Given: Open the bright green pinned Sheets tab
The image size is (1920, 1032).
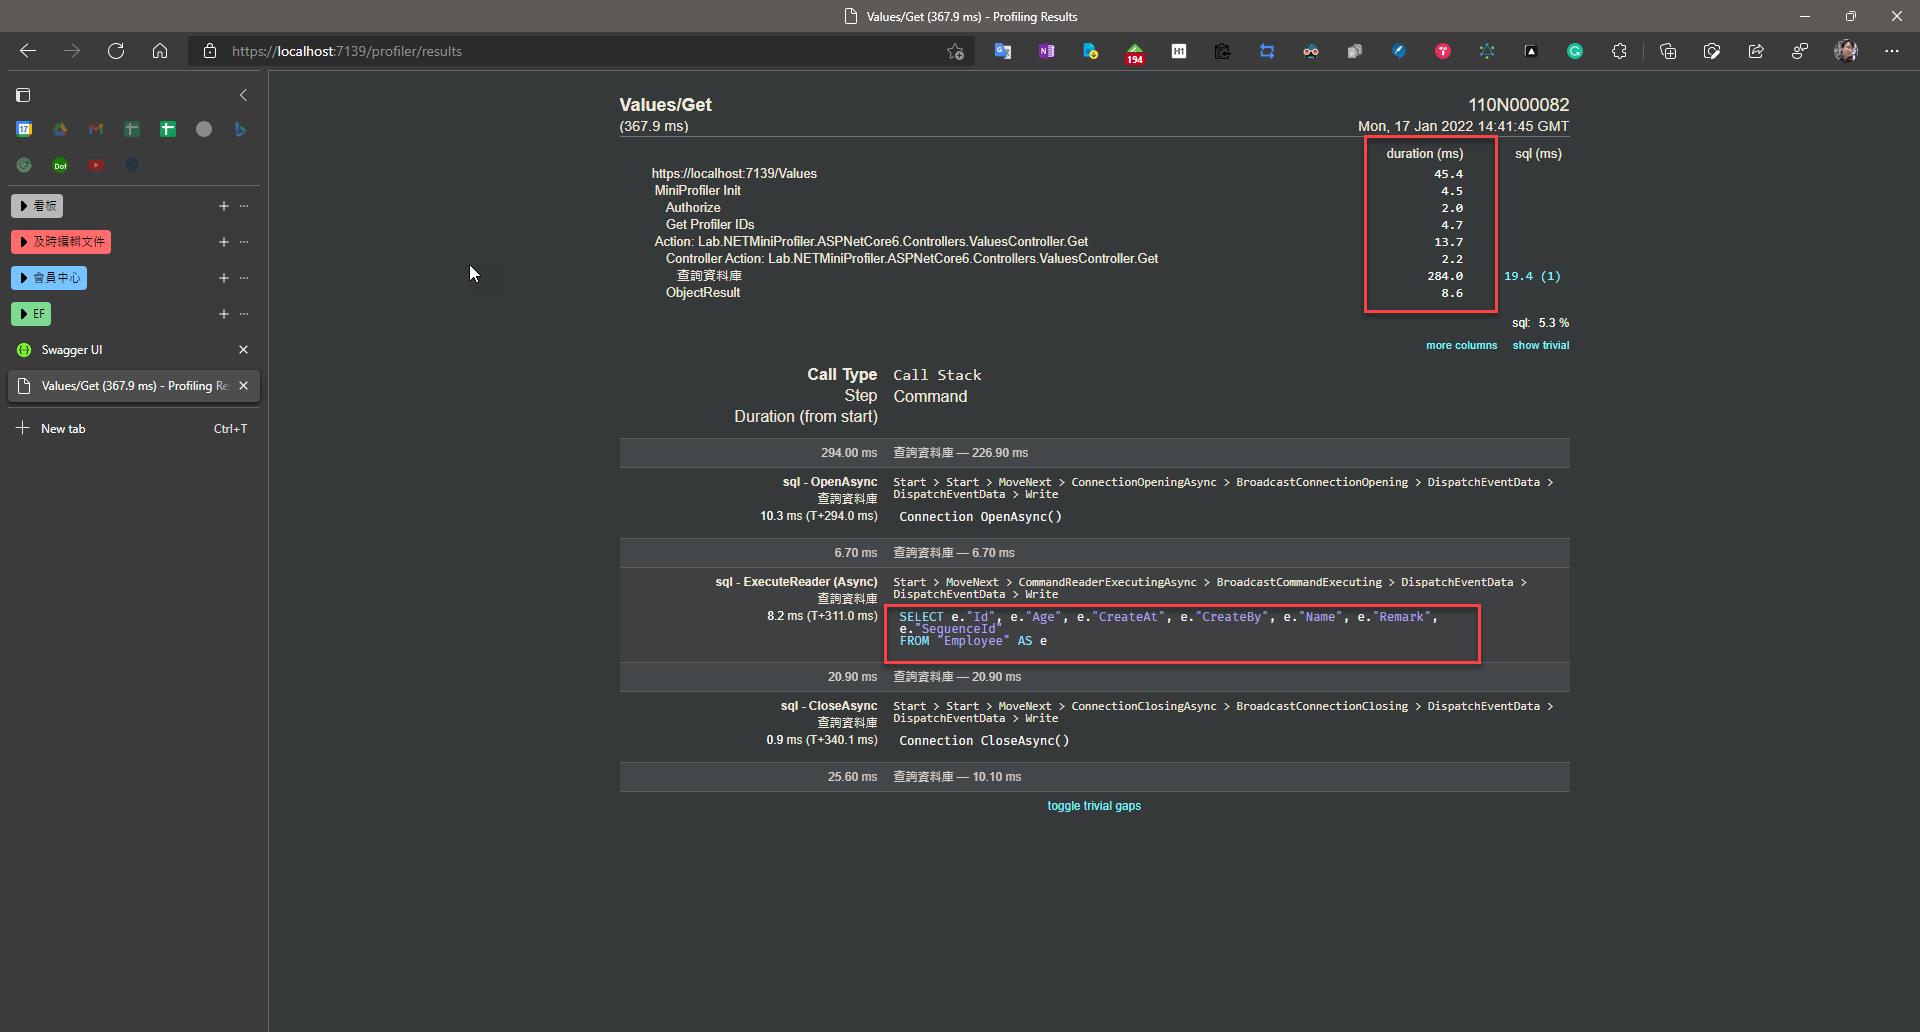Looking at the screenshot, I should (168, 129).
